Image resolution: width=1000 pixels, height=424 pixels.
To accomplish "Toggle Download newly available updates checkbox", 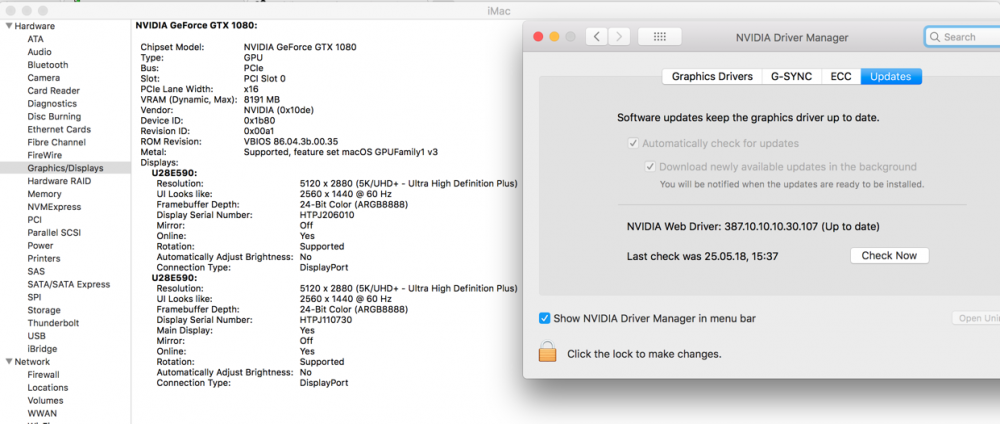I will (x=650, y=167).
